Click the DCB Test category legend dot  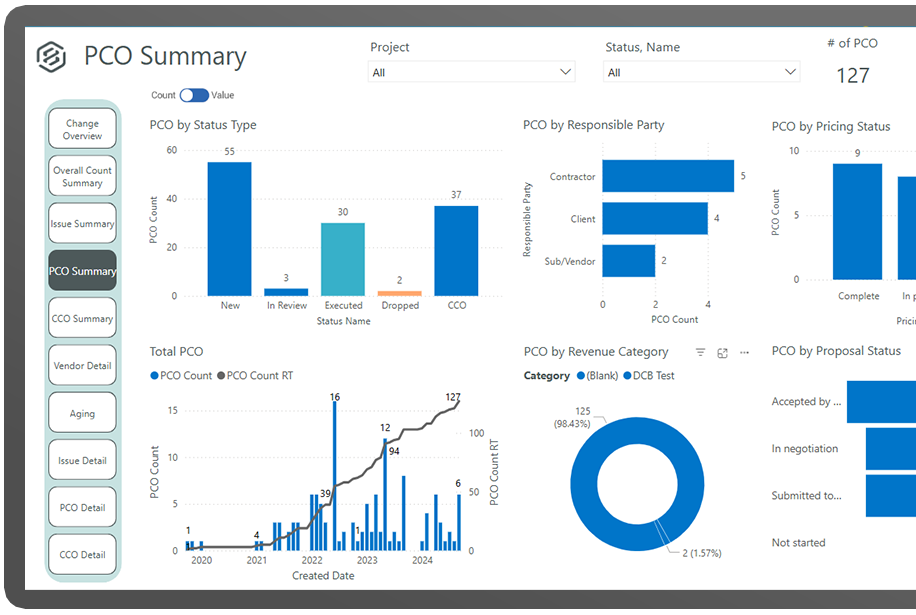(630, 376)
